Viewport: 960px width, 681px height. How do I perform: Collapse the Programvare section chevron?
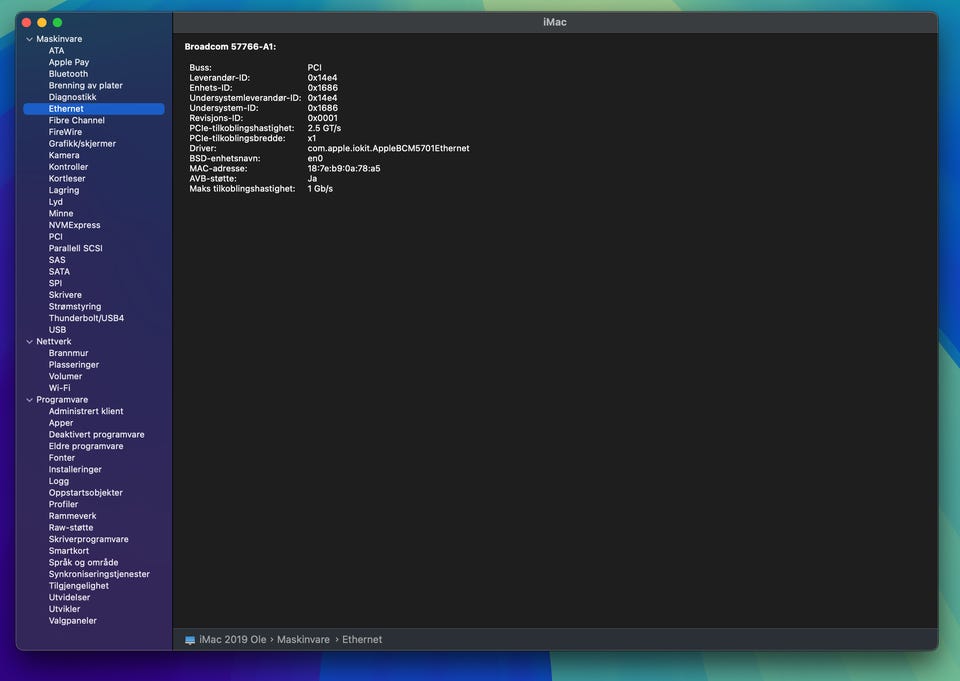(x=29, y=400)
